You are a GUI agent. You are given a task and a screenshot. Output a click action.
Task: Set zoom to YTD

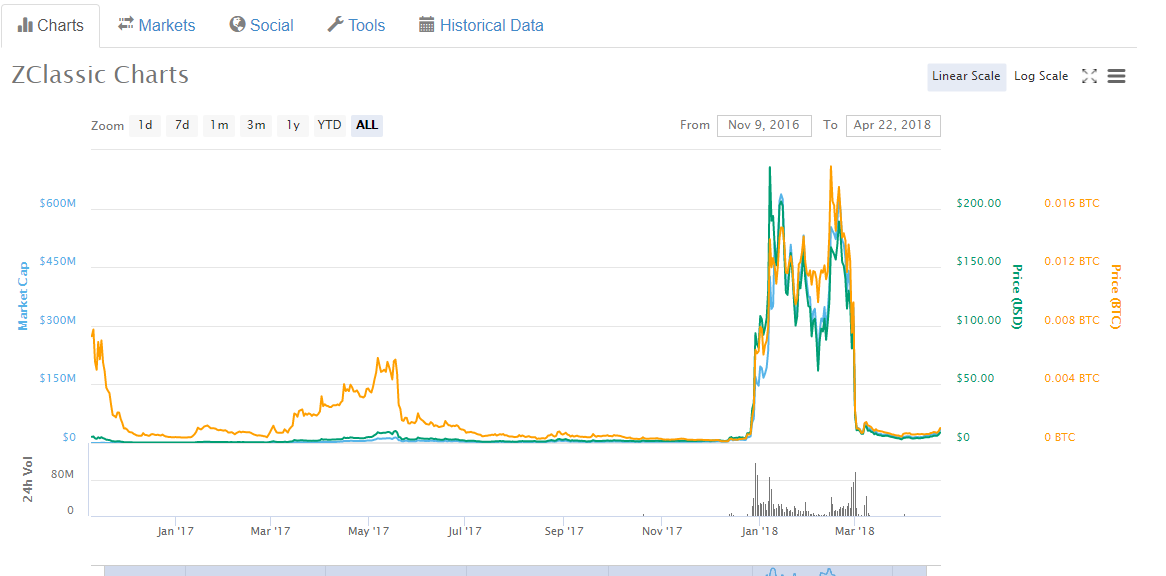pyautogui.click(x=329, y=126)
